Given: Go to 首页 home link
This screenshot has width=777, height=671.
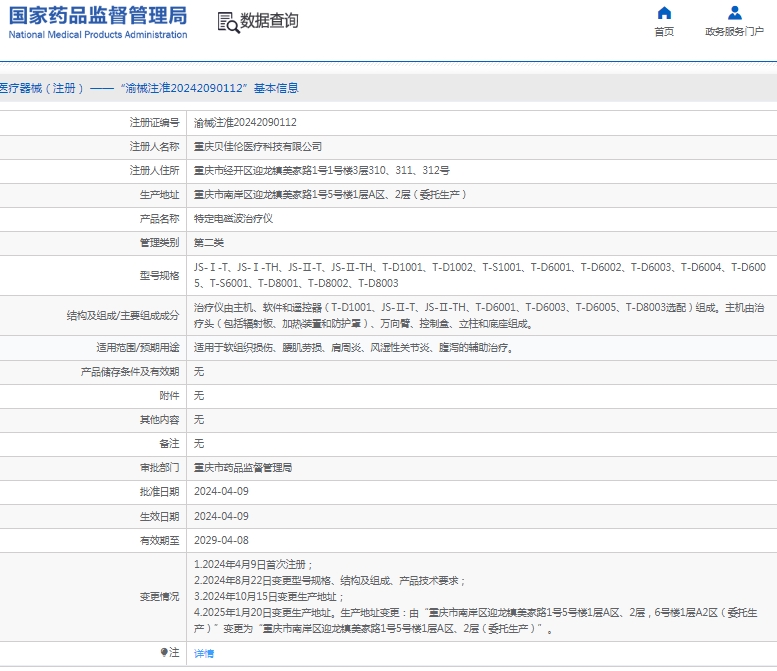Looking at the screenshot, I should click(x=664, y=32).
